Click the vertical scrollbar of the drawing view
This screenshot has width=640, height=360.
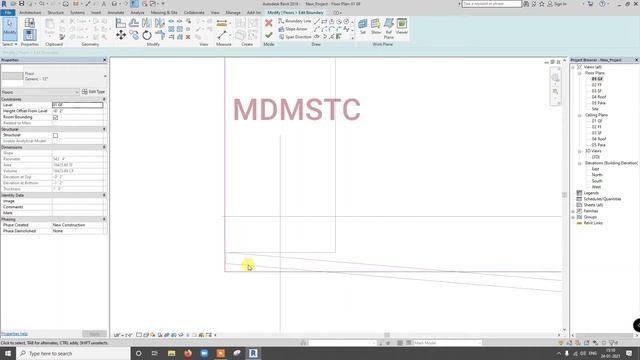(x=564, y=195)
